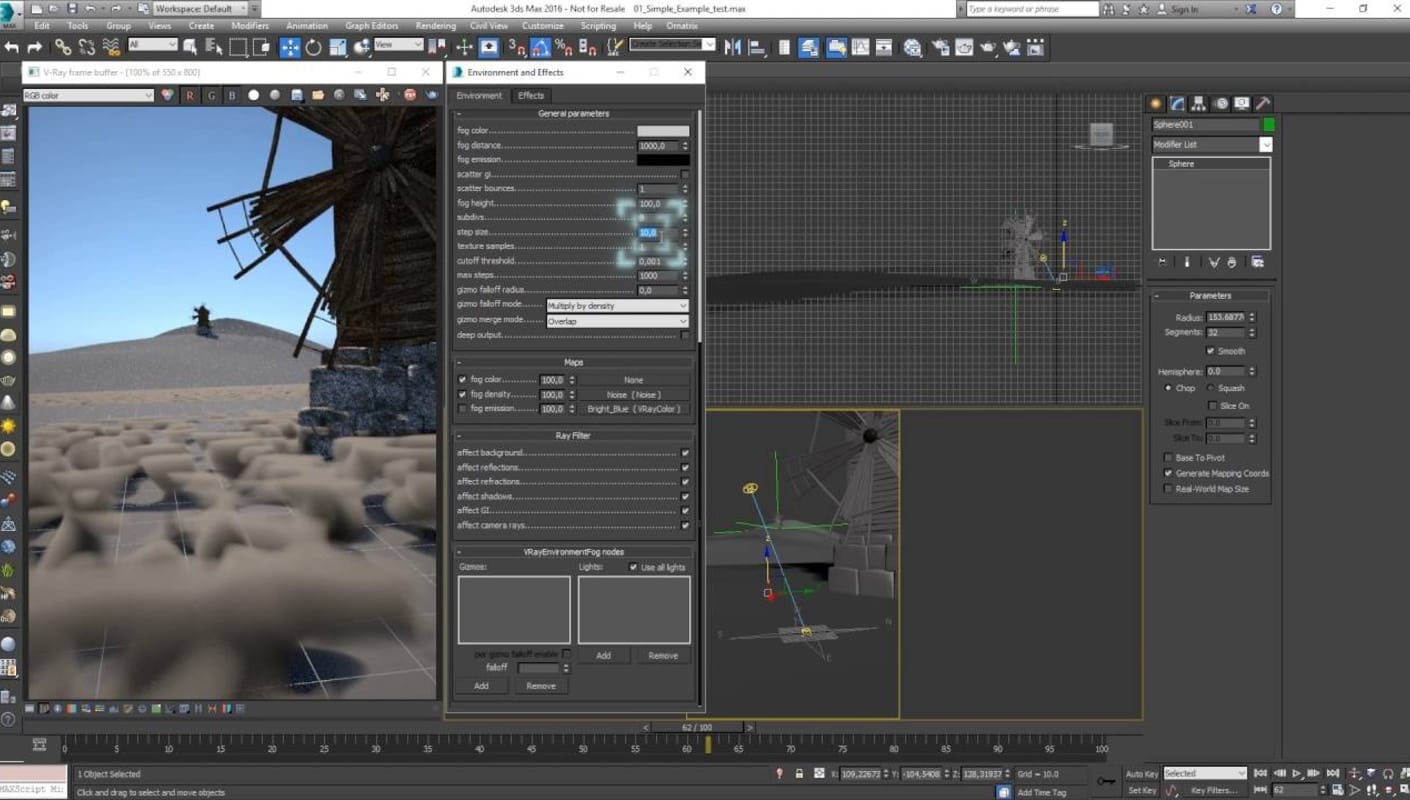This screenshot has height=800, width=1410.
Task: Open the Rendering menu
Action: click(x=435, y=26)
